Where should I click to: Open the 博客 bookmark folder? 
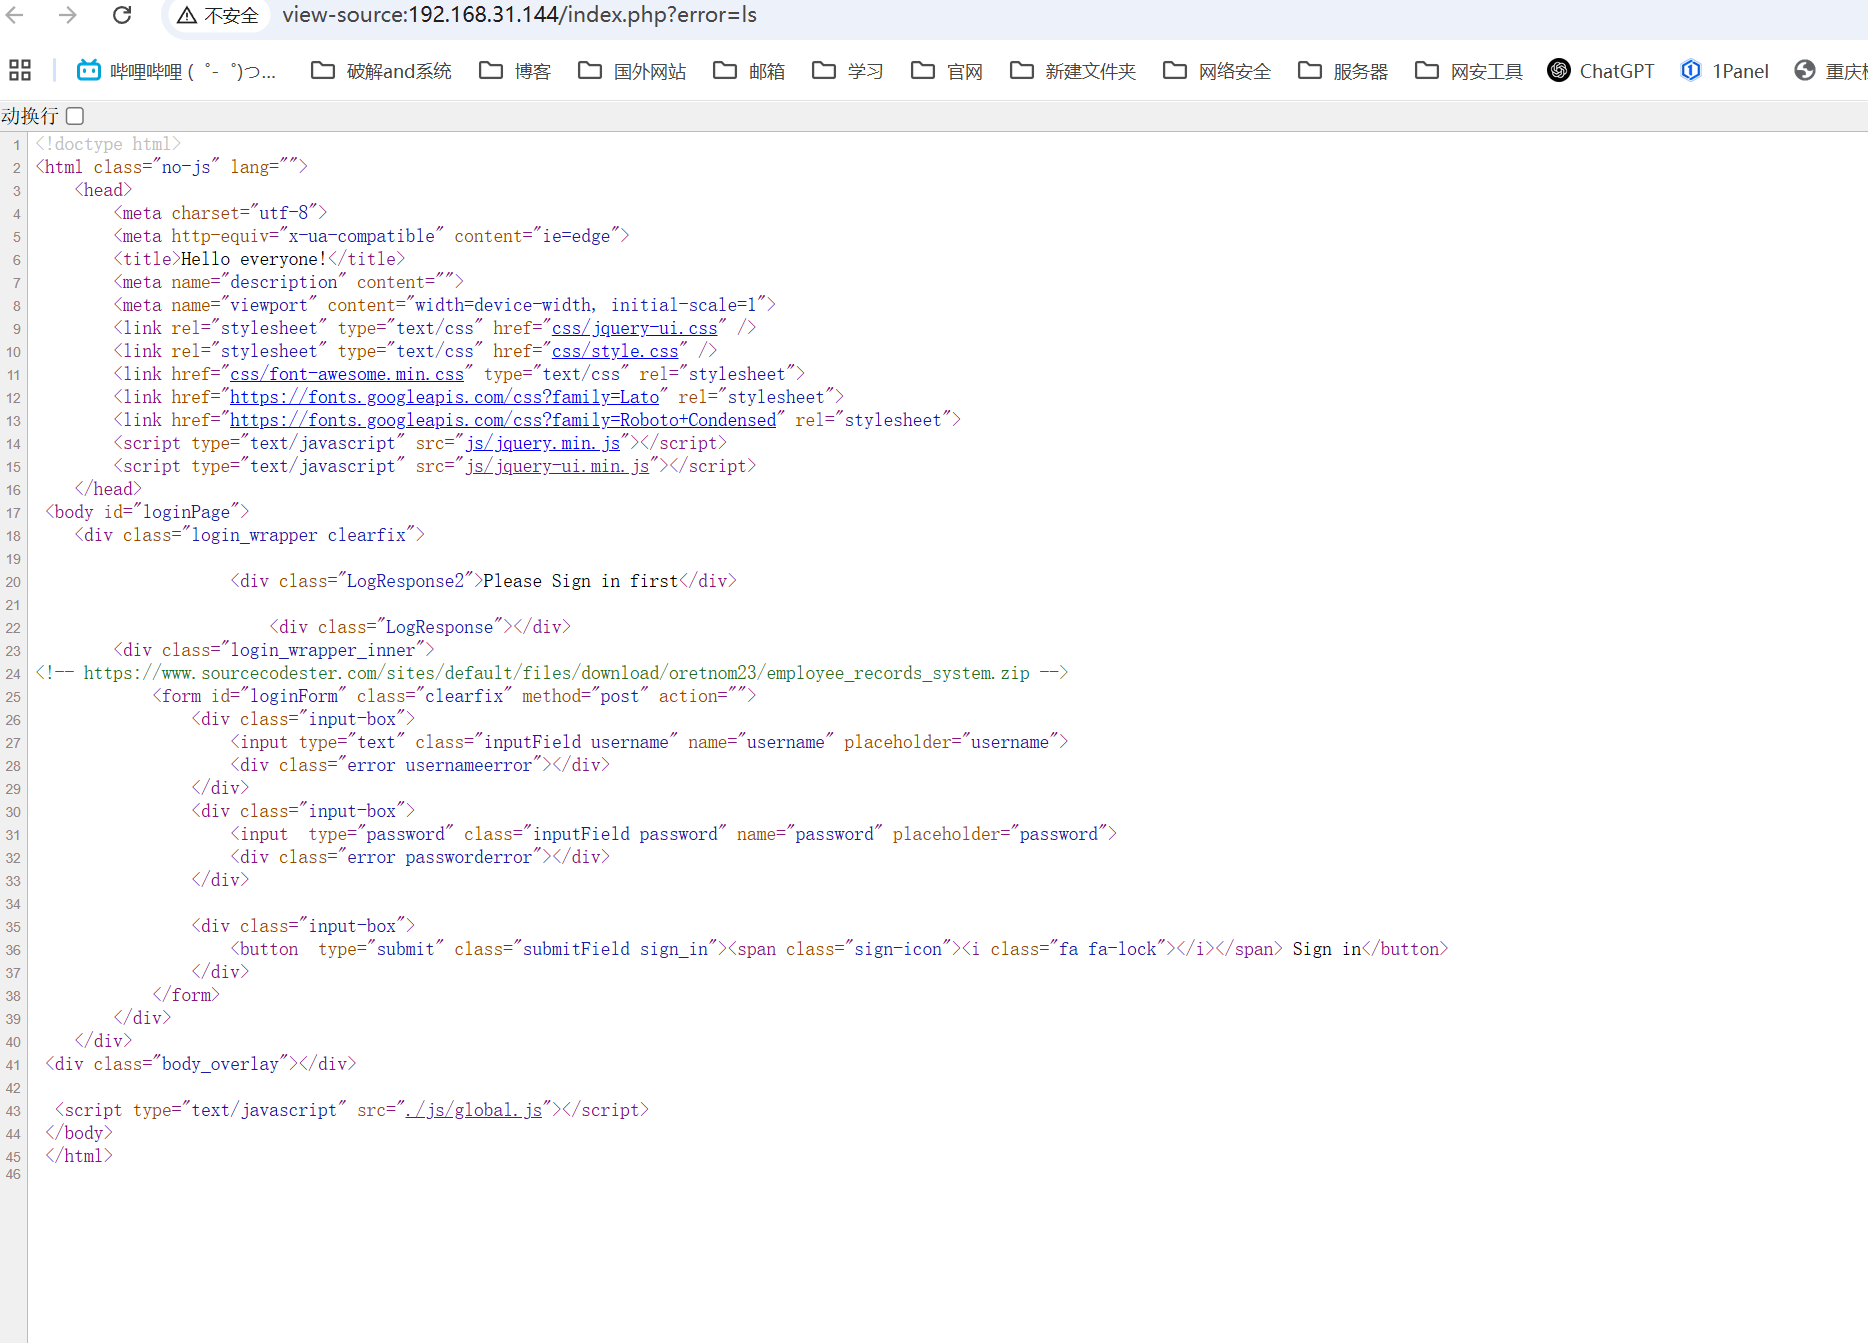tap(515, 71)
